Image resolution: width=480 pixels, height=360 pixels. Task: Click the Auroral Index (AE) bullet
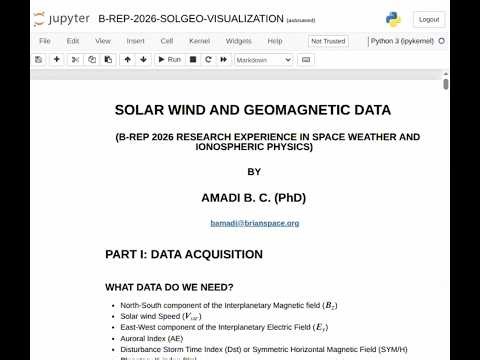pos(152,338)
